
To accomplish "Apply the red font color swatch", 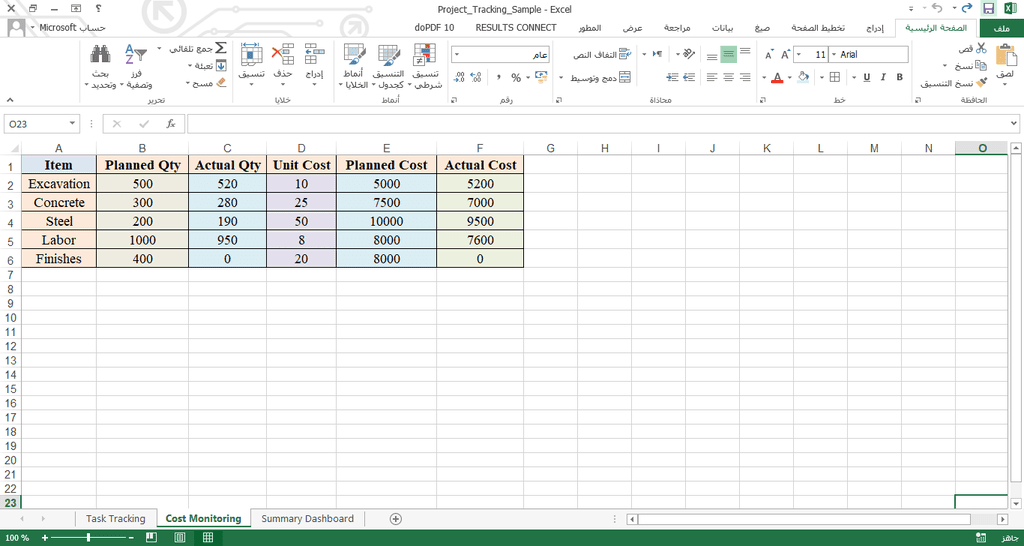I will tap(776, 78).
